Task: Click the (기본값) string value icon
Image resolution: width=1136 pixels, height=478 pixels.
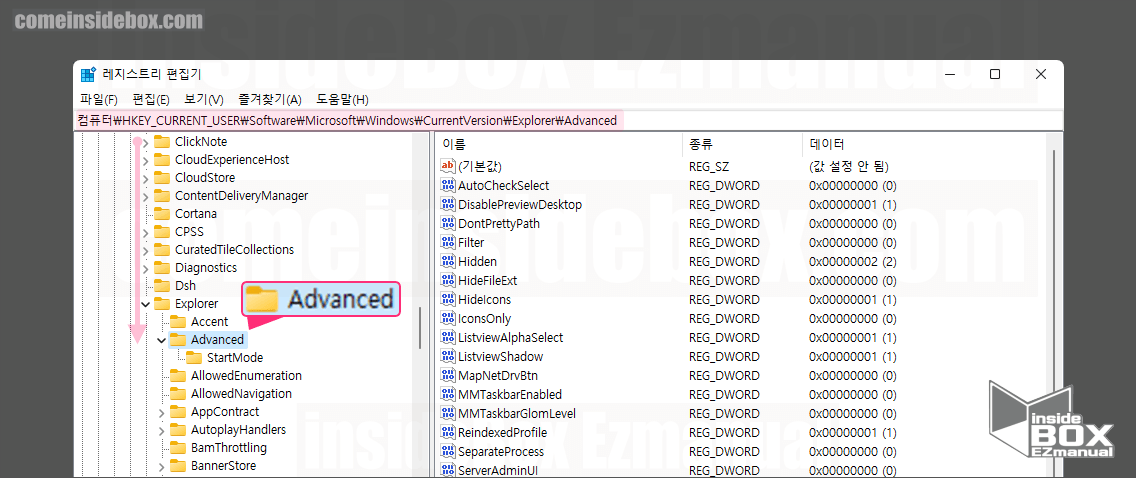Action: (x=448, y=167)
